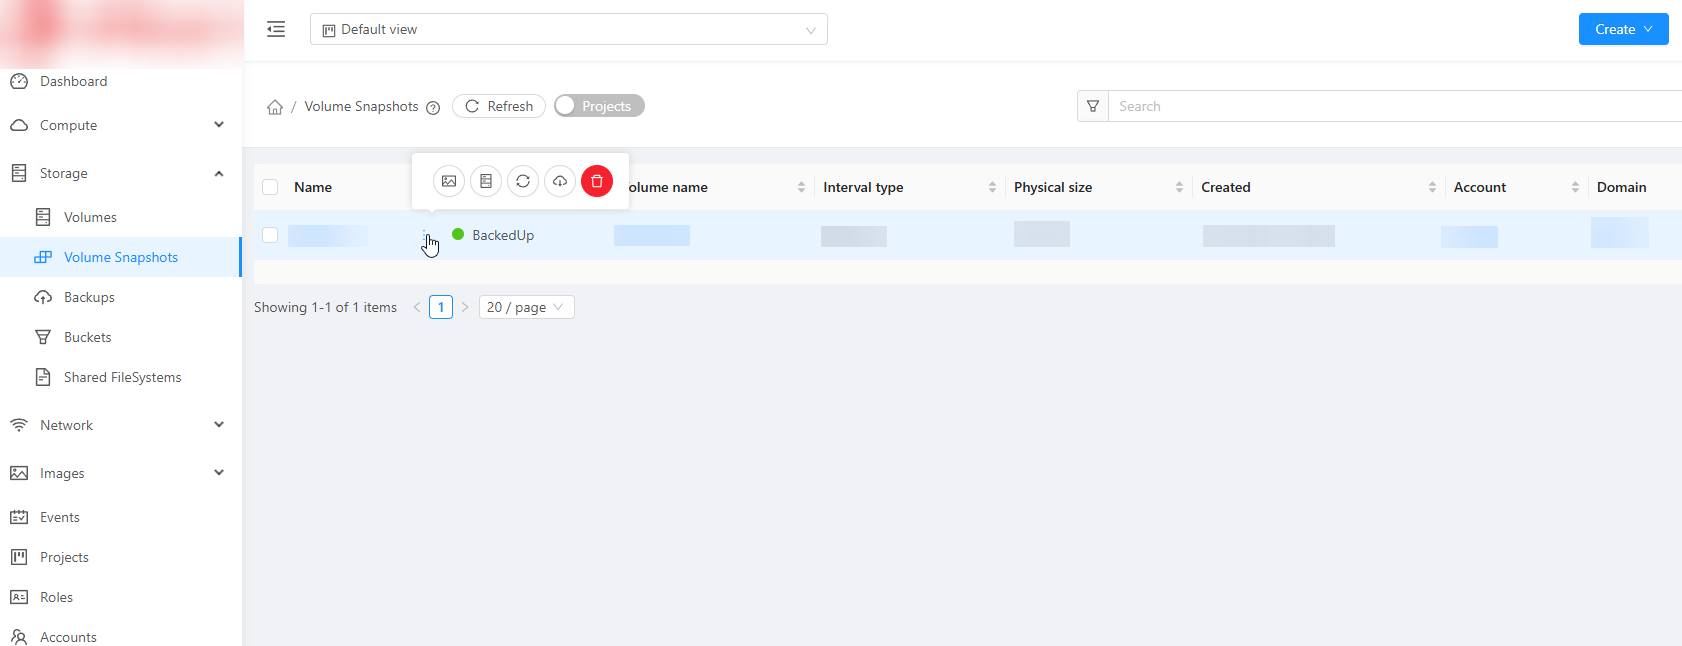
Task: Collapse the sidebar with the menu fold icon
Action: tap(276, 29)
